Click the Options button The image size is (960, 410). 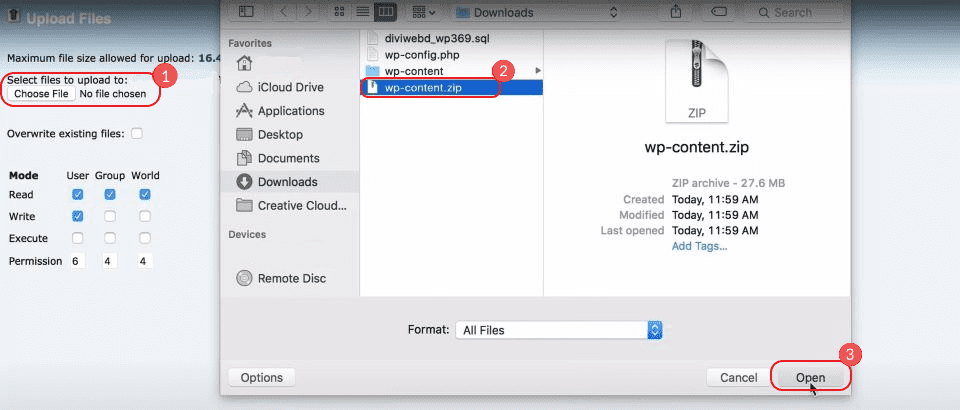coord(261,378)
